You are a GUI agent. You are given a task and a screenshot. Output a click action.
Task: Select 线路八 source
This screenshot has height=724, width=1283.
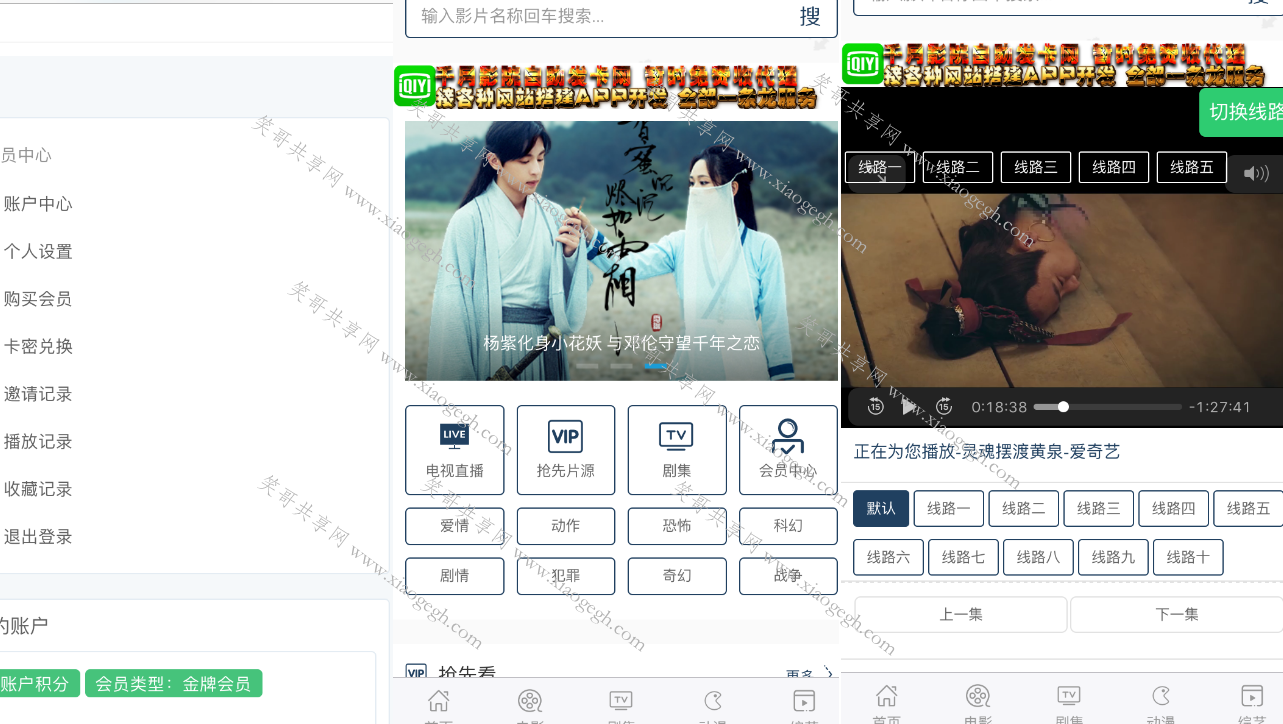pyautogui.click(x=1038, y=557)
